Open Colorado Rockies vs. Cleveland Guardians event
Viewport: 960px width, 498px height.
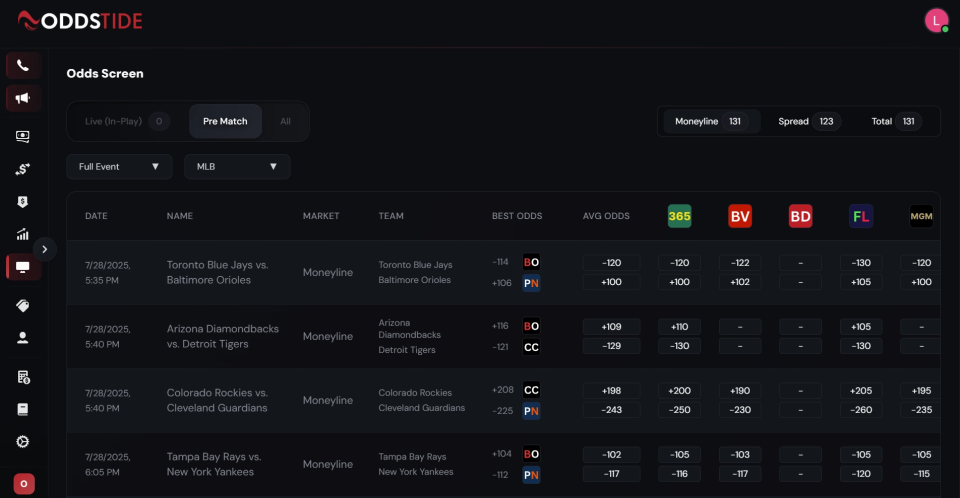pyautogui.click(x=217, y=400)
